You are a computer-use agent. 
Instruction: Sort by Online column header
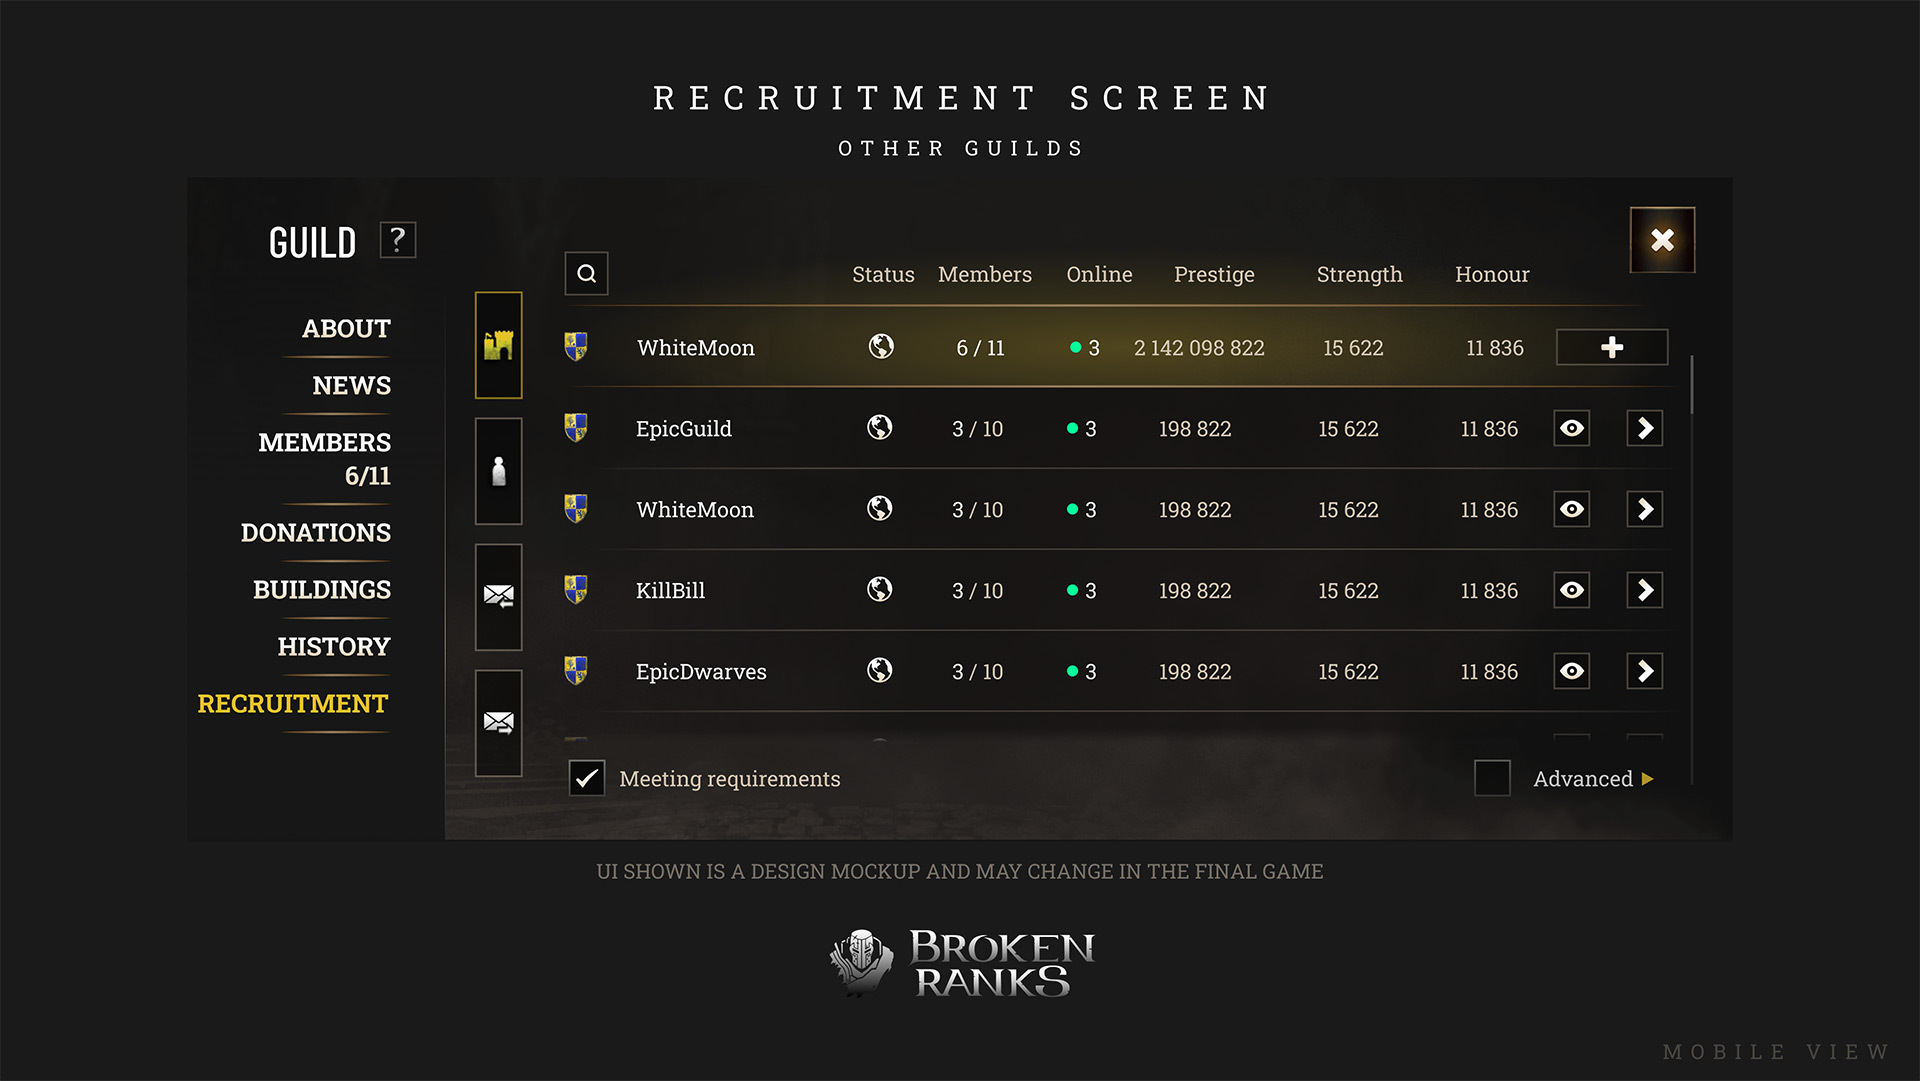pos(1099,274)
